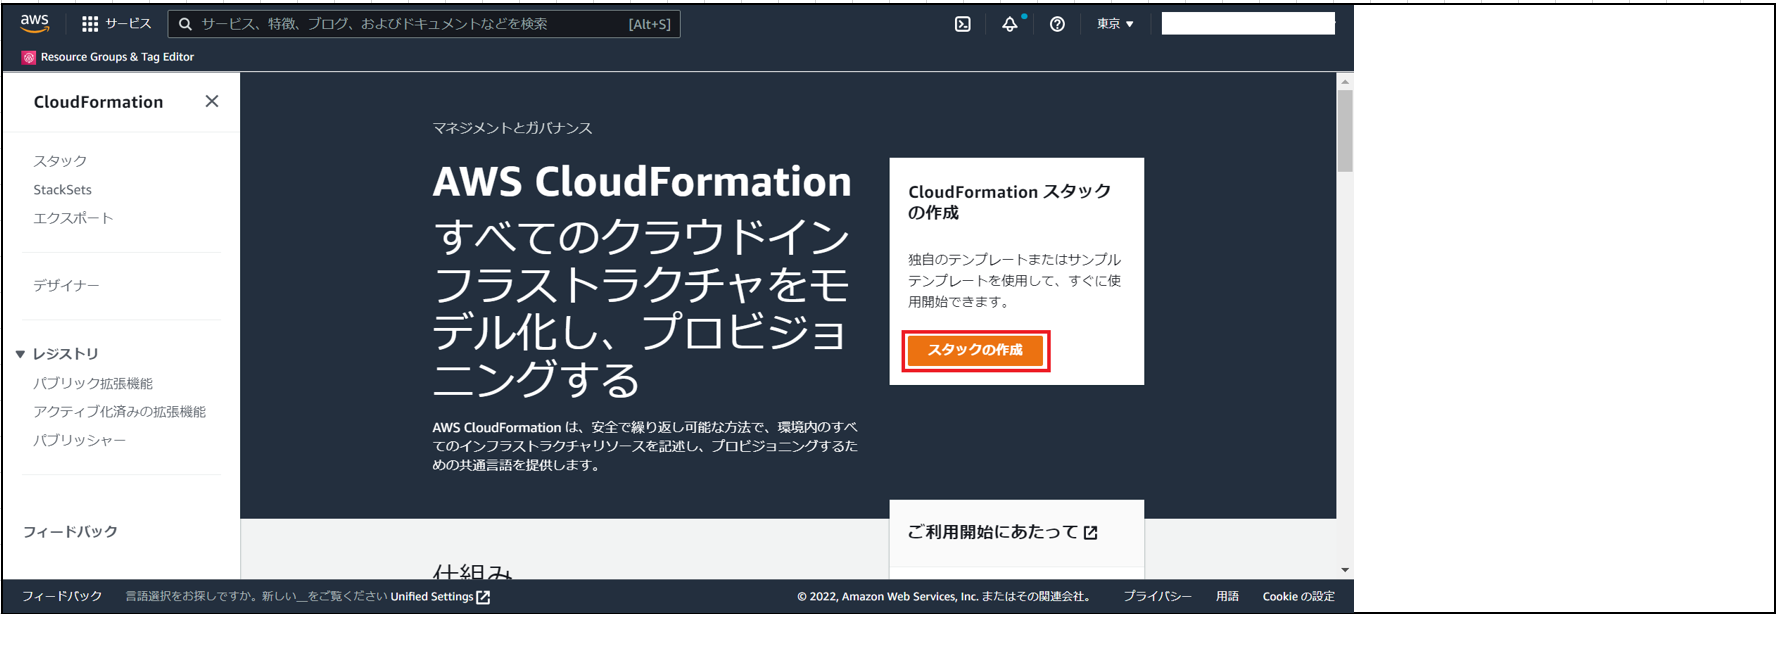Click the AWS logo home icon
The height and width of the screenshot is (648, 1776).
coord(35,23)
